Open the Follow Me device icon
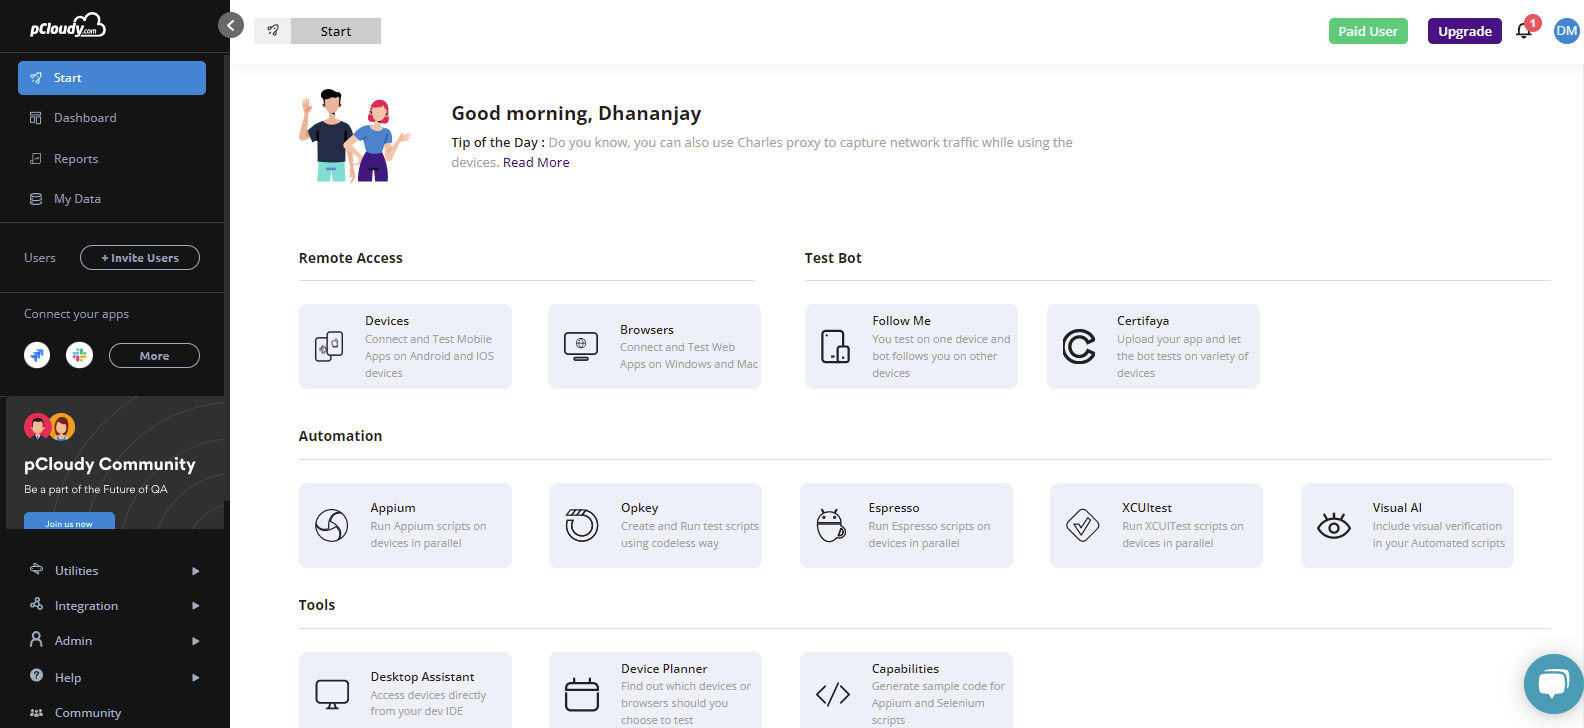This screenshot has height=728, width=1584. (x=835, y=346)
